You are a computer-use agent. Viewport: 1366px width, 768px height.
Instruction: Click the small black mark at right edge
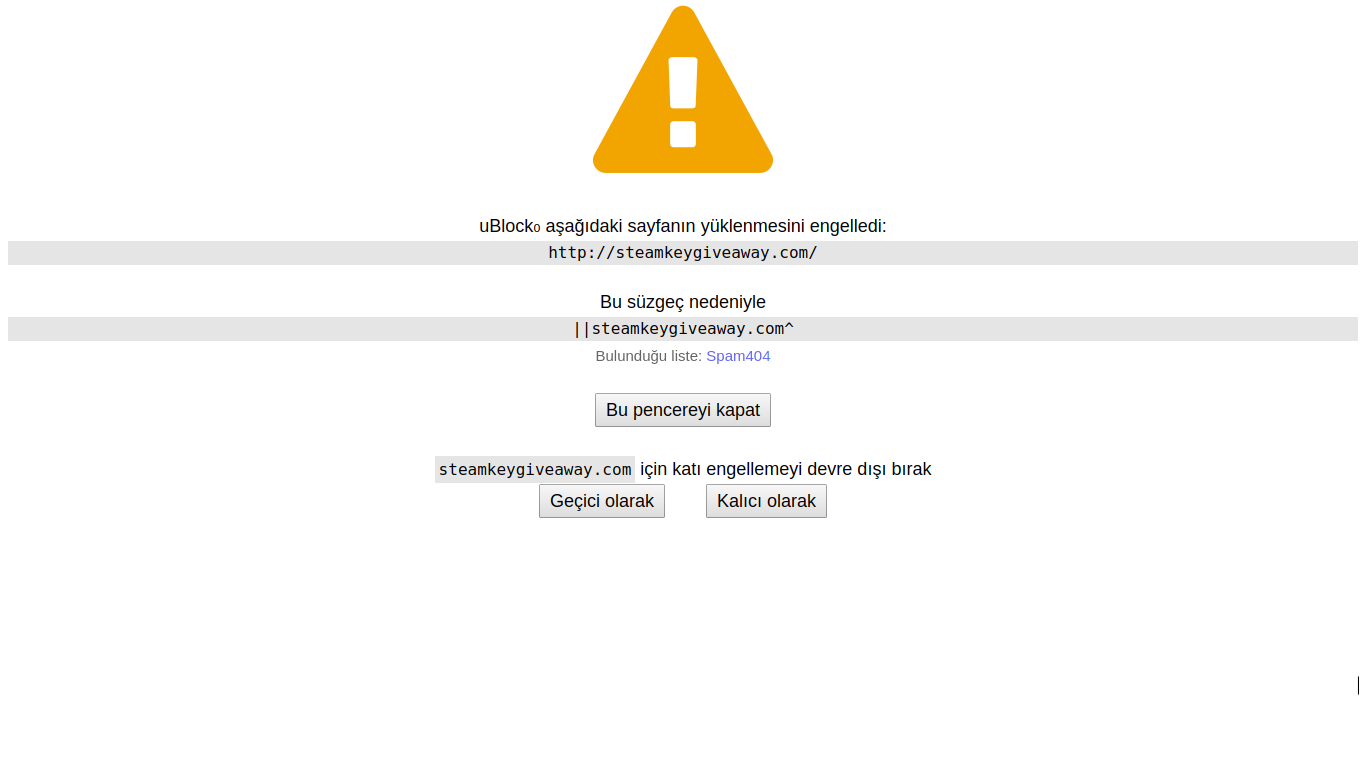click(x=1358, y=685)
